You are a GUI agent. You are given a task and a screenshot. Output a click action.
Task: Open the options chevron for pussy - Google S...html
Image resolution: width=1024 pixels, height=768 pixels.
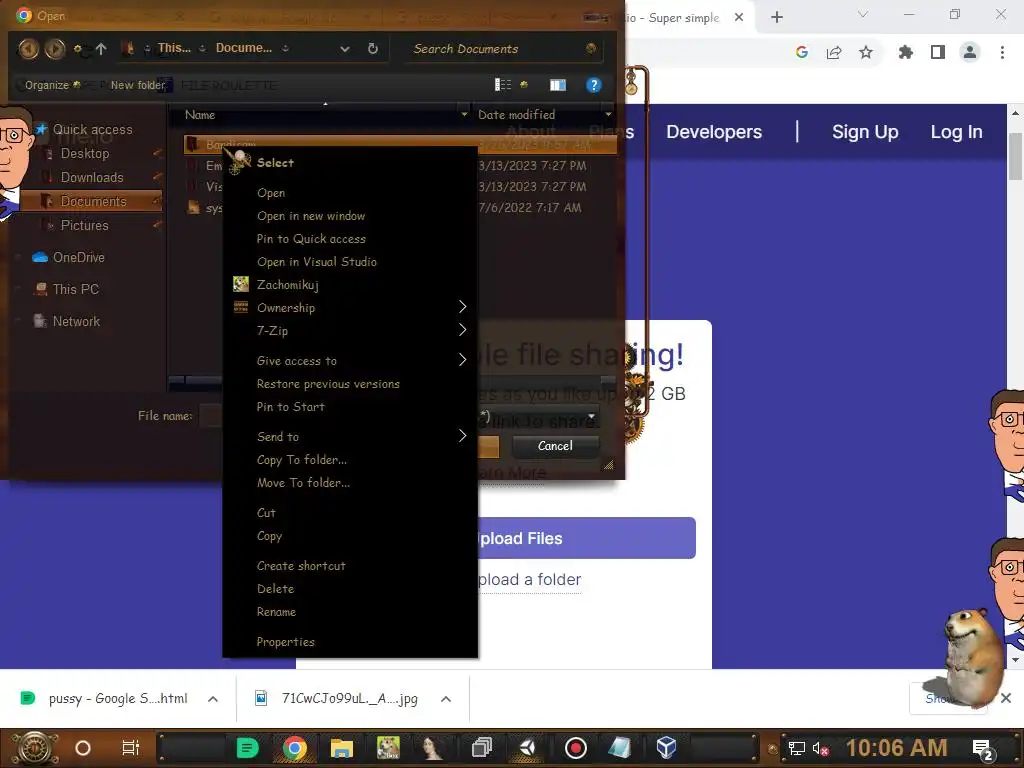(x=213, y=699)
